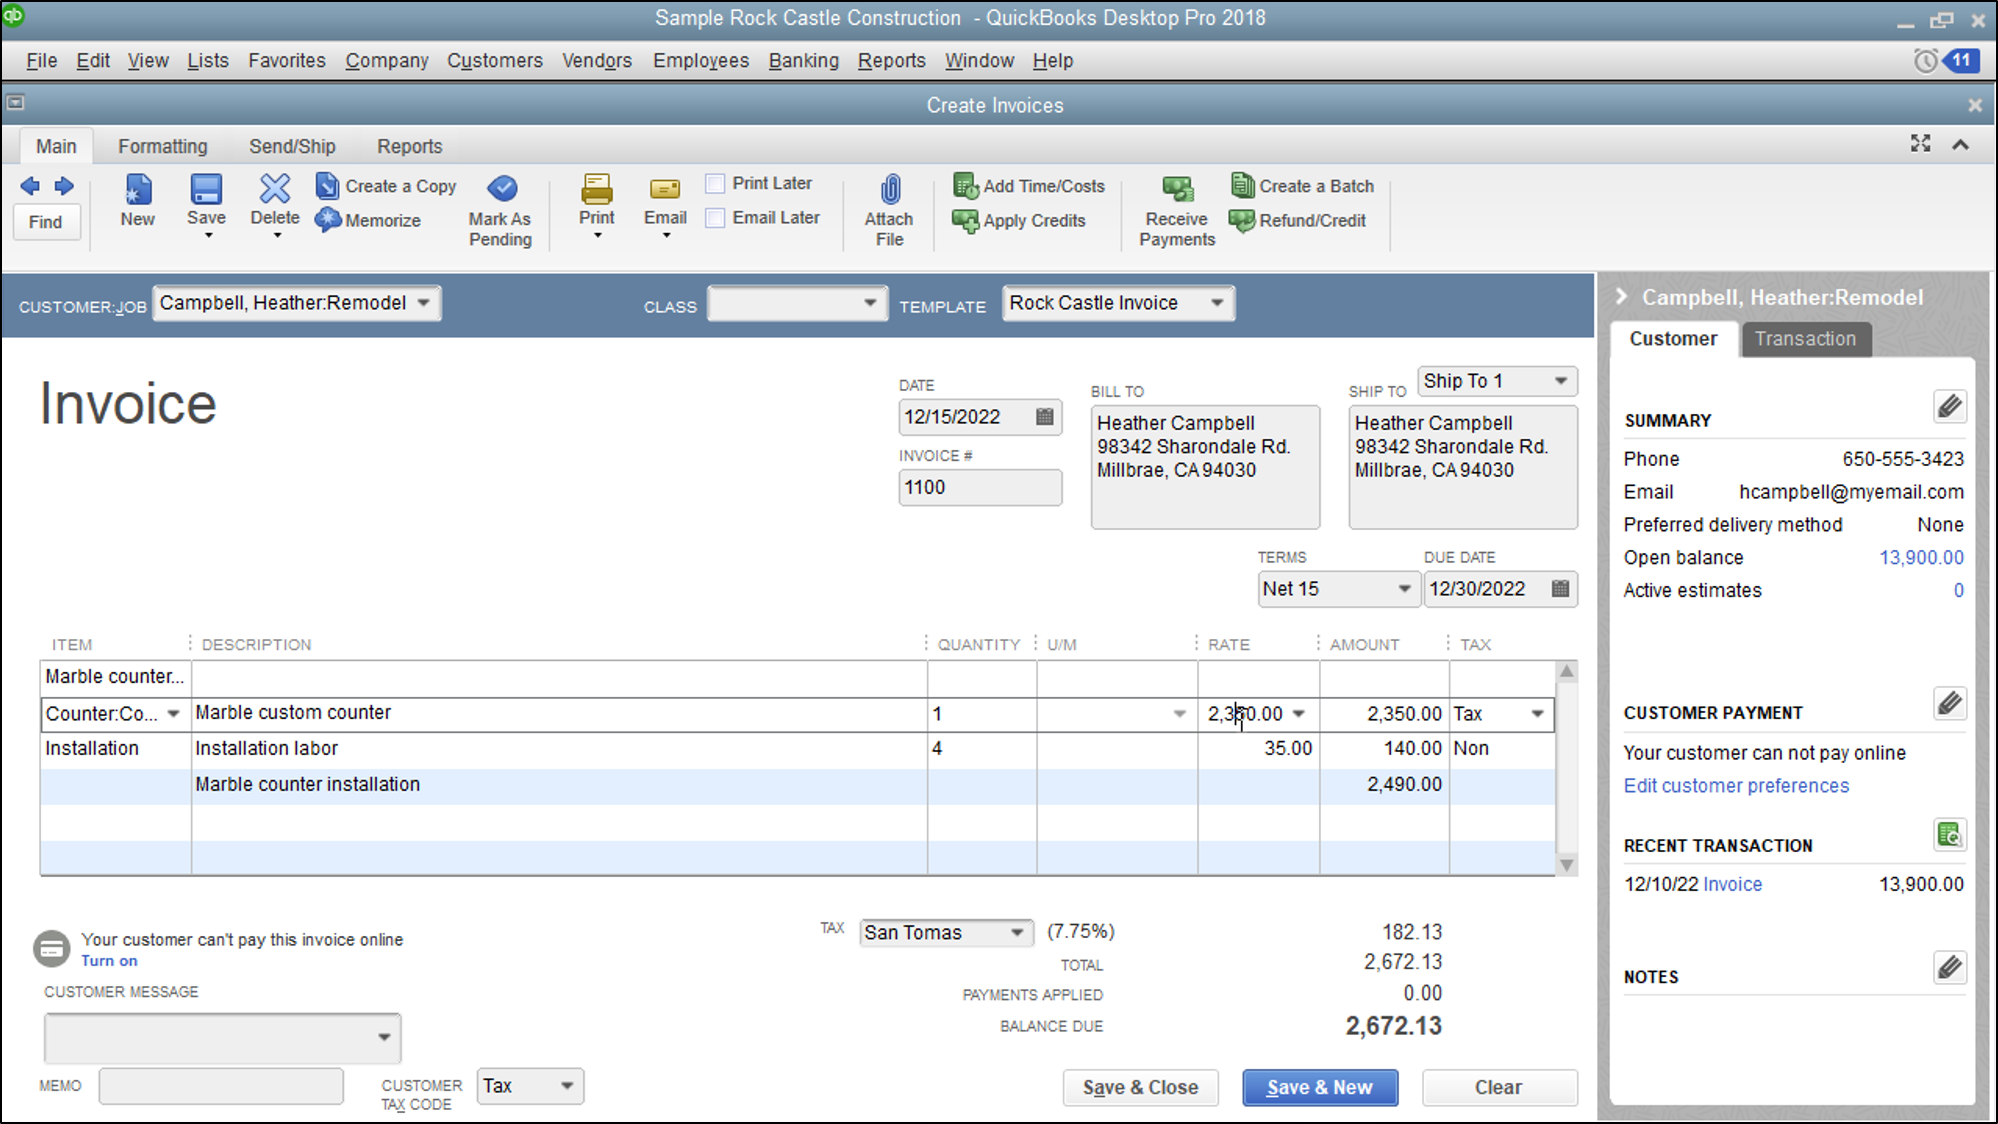Viewport: 1998px width, 1124px height.
Task: Open the Customers menu
Action: tap(495, 61)
